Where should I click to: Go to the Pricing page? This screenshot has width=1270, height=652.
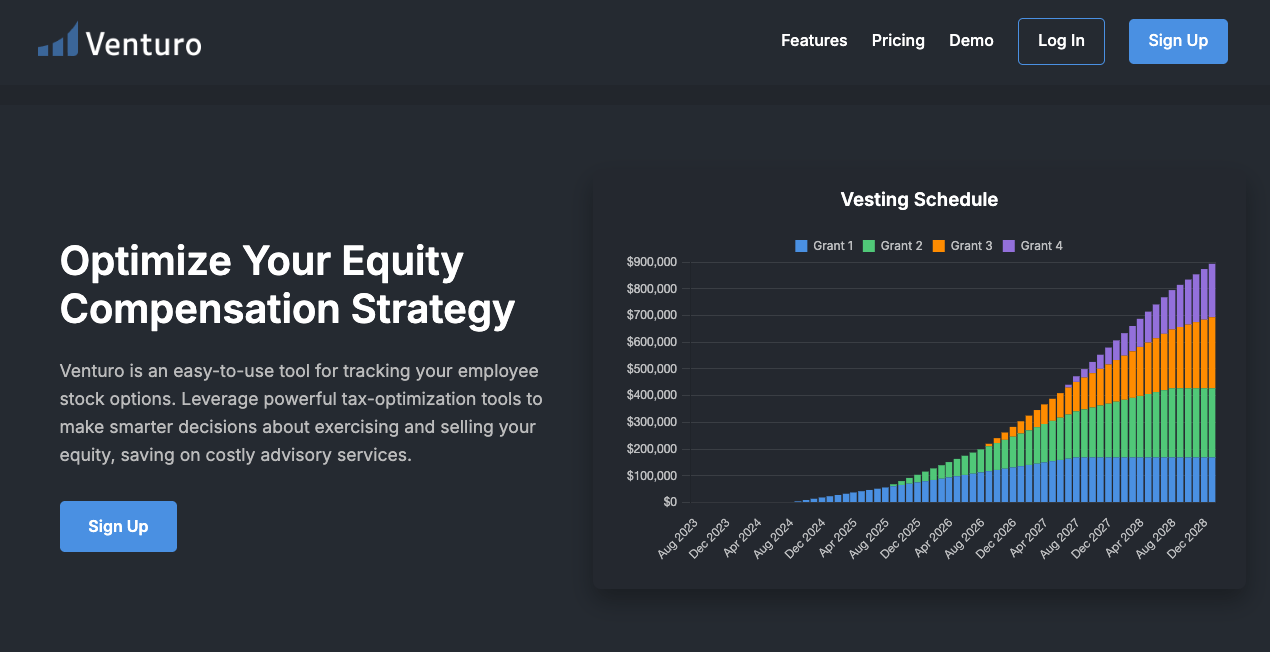pos(898,41)
